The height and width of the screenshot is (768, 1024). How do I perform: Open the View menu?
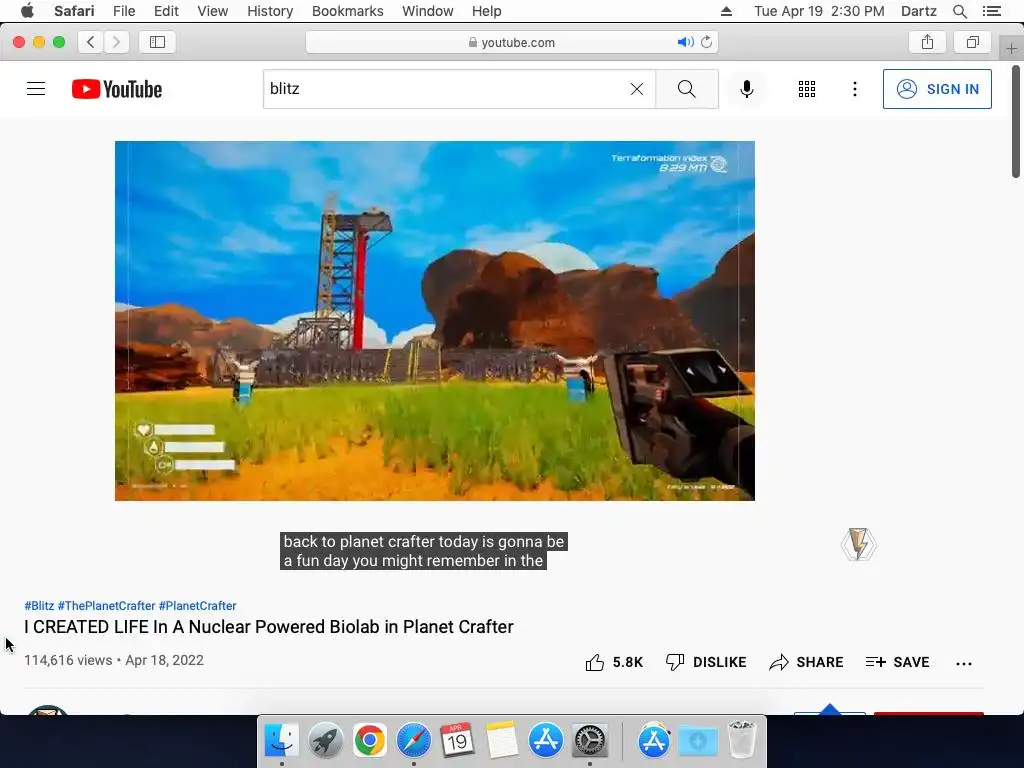tap(212, 11)
